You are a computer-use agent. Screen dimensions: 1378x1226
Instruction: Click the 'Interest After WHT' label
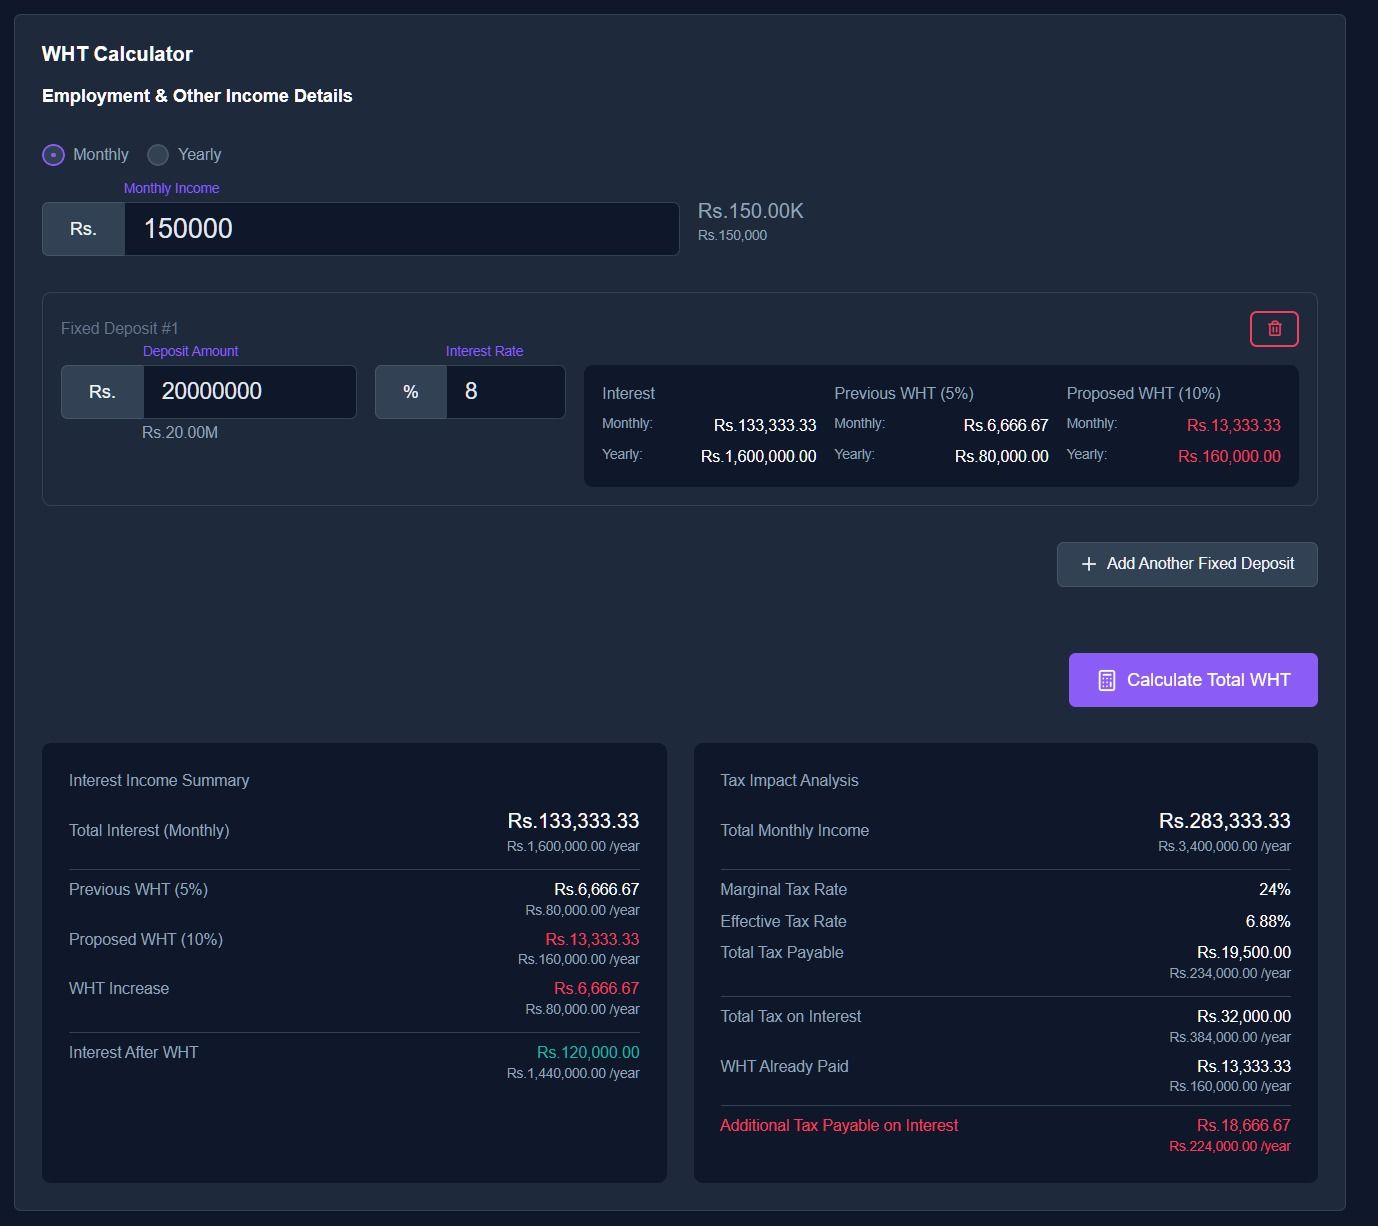tap(134, 1053)
